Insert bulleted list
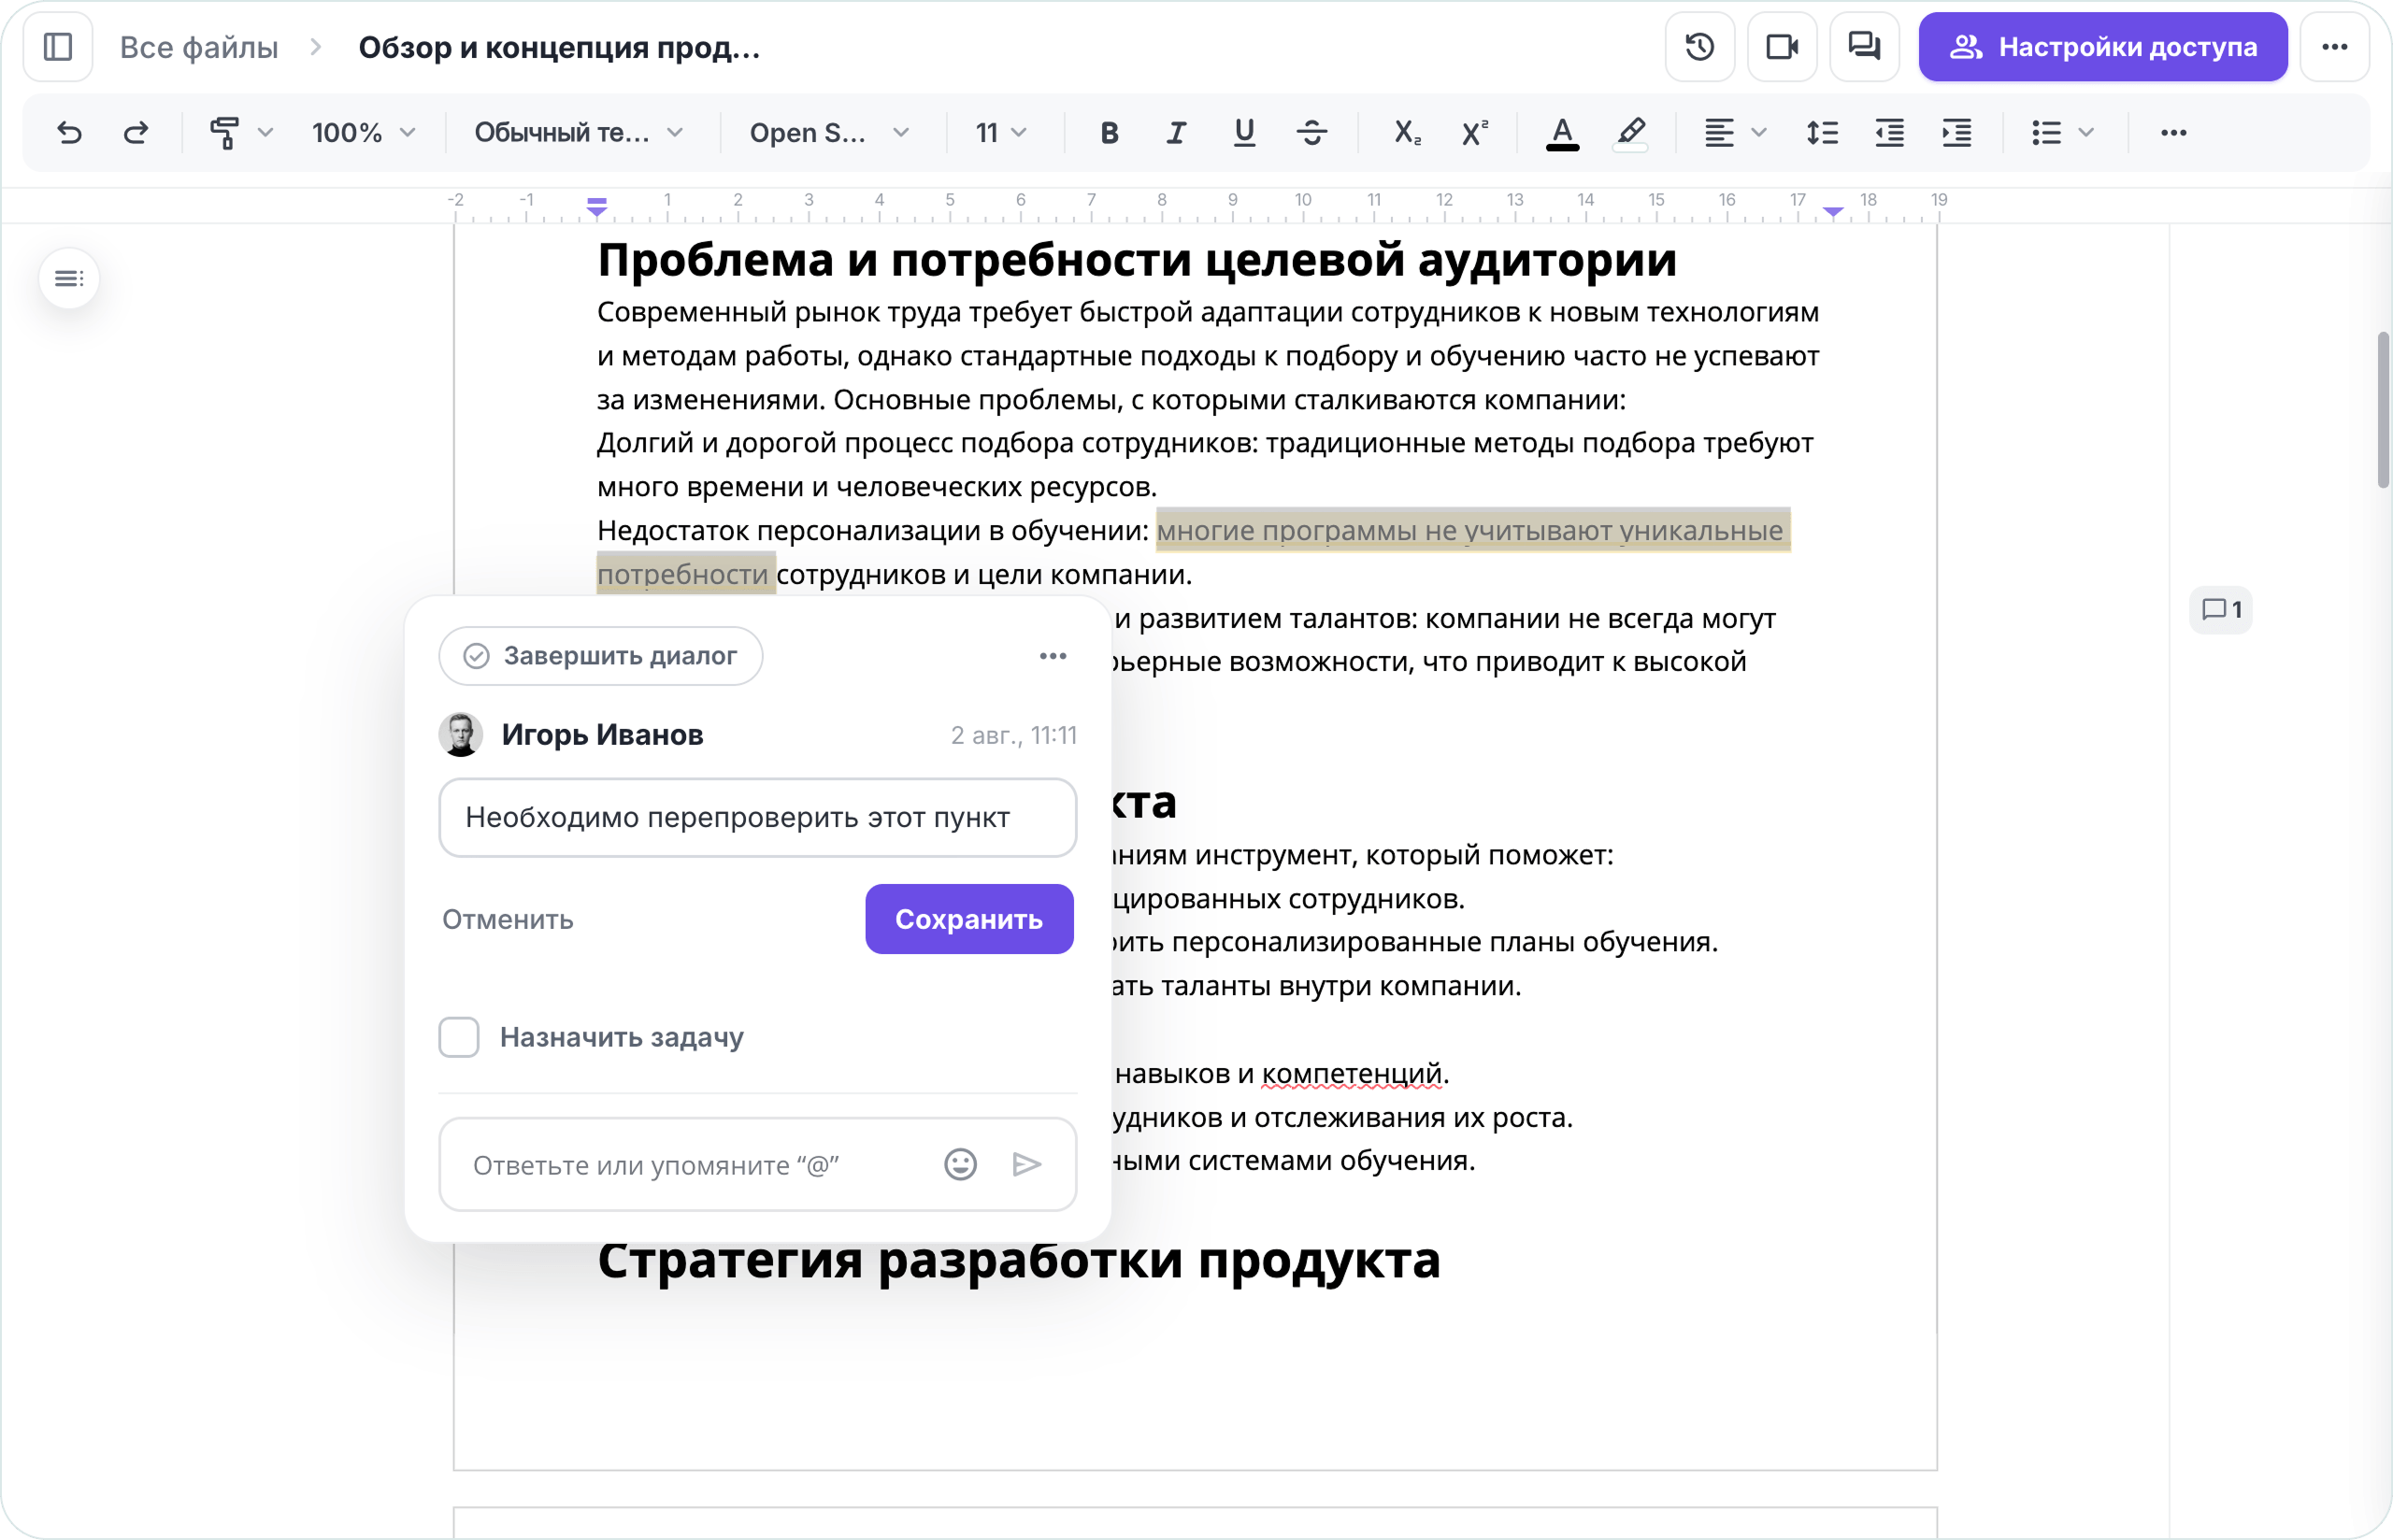Screen dimensions: 2393x1540 2046,132
